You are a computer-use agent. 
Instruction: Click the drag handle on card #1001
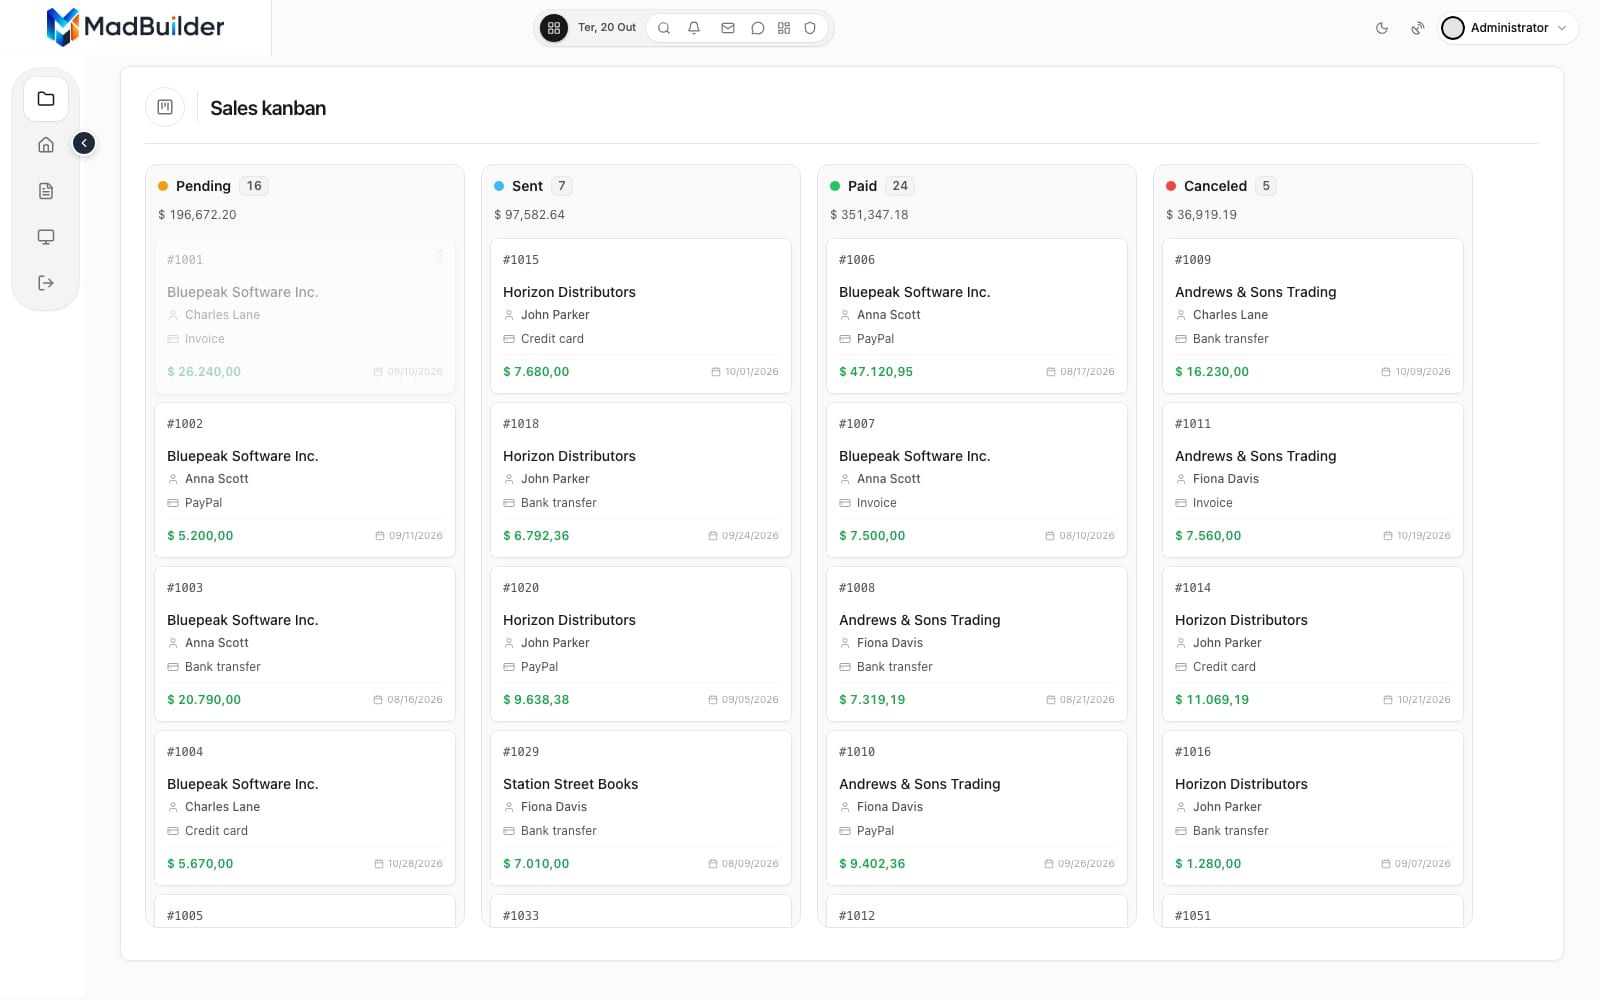[x=440, y=257]
